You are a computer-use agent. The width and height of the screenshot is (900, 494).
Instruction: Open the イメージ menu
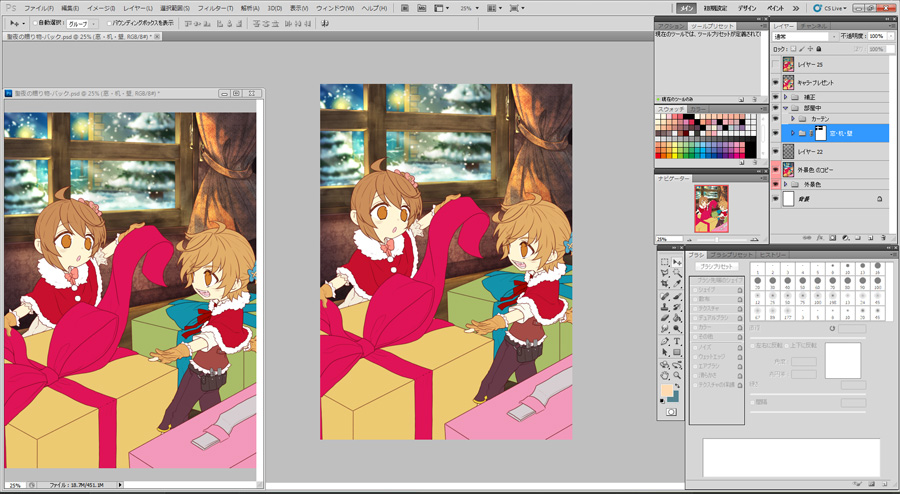coord(101,9)
